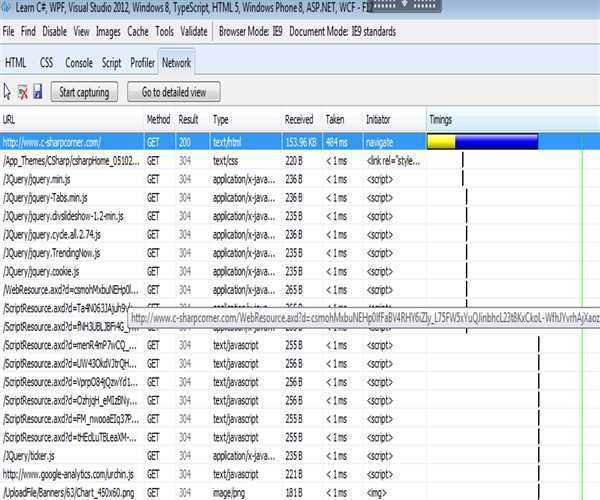Click the select element pointer icon
This screenshot has width=600, height=500.
click(8, 92)
